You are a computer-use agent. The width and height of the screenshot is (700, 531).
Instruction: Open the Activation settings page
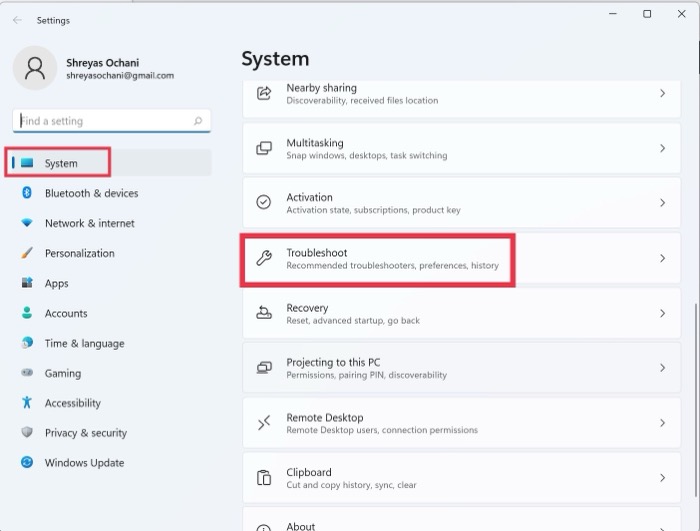pyautogui.click(x=462, y=203)
